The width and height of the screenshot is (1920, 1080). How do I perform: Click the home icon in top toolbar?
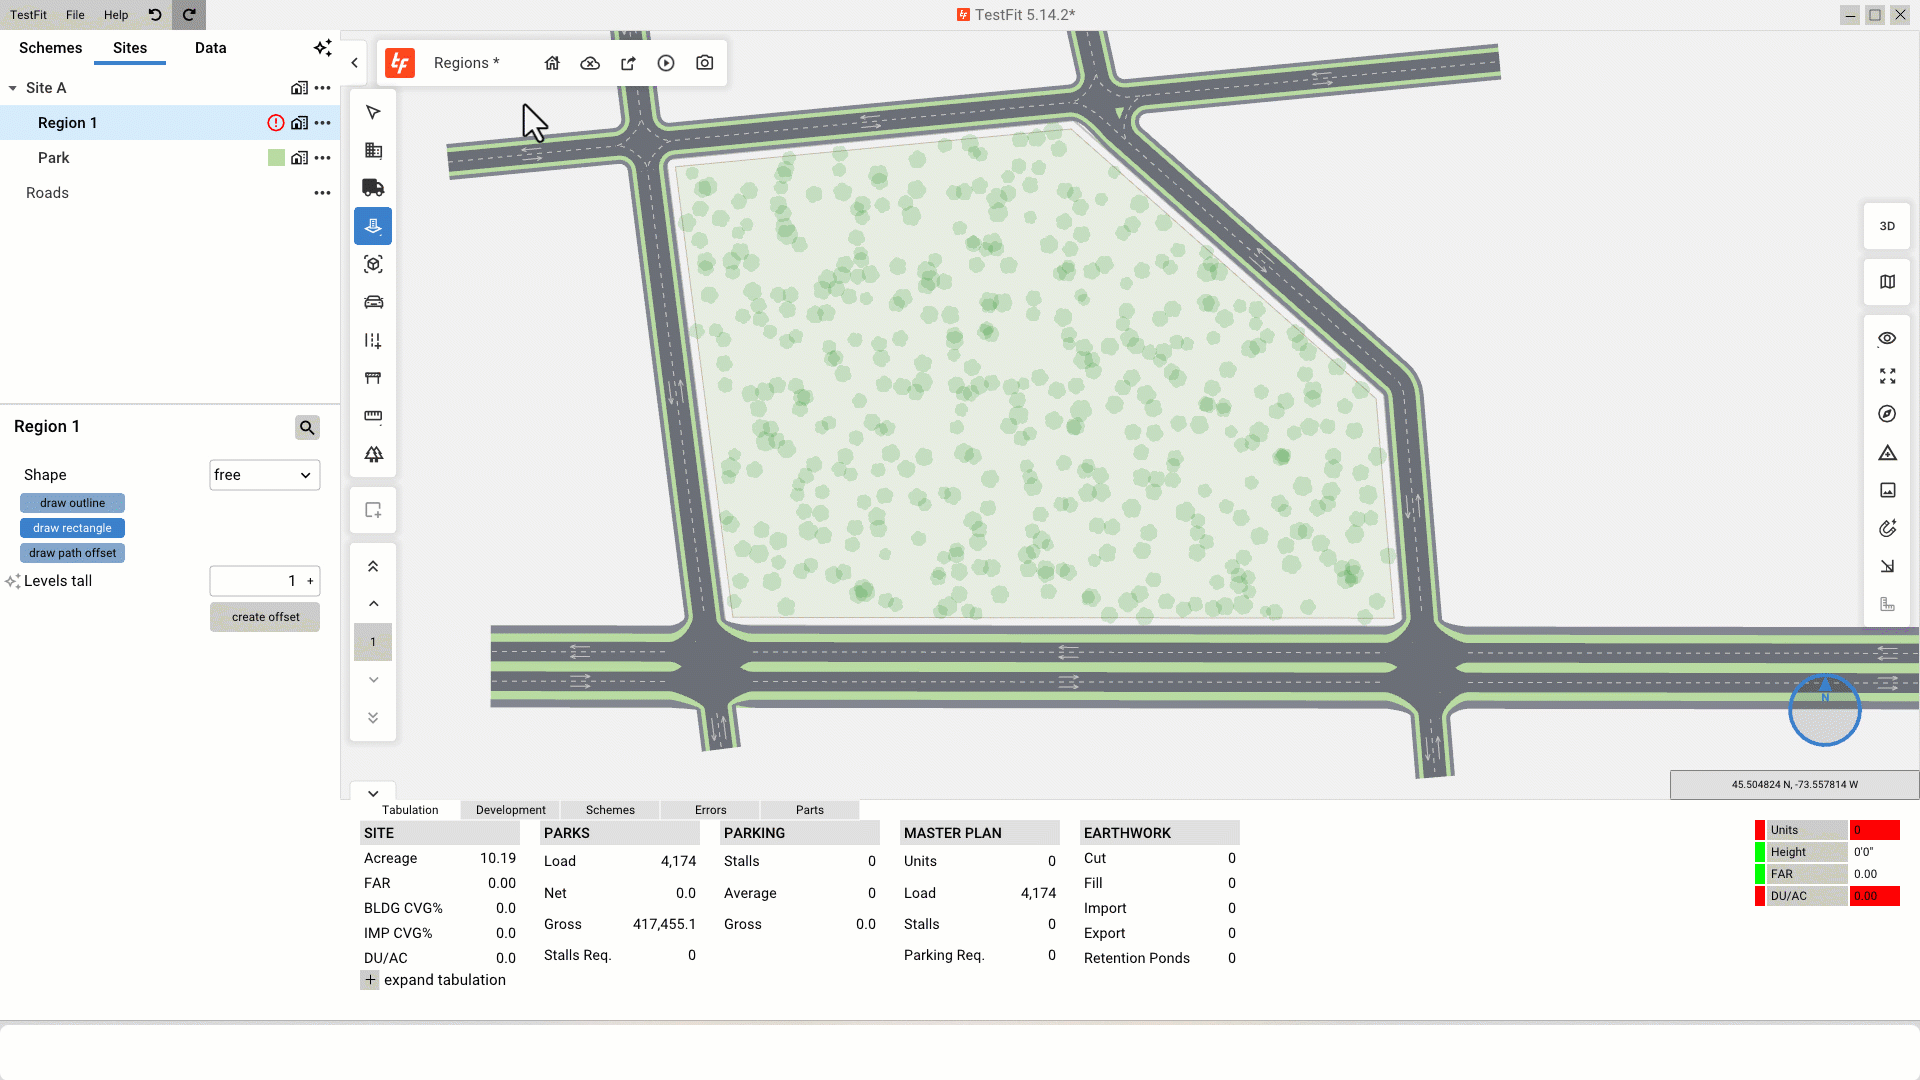point(552,63)
